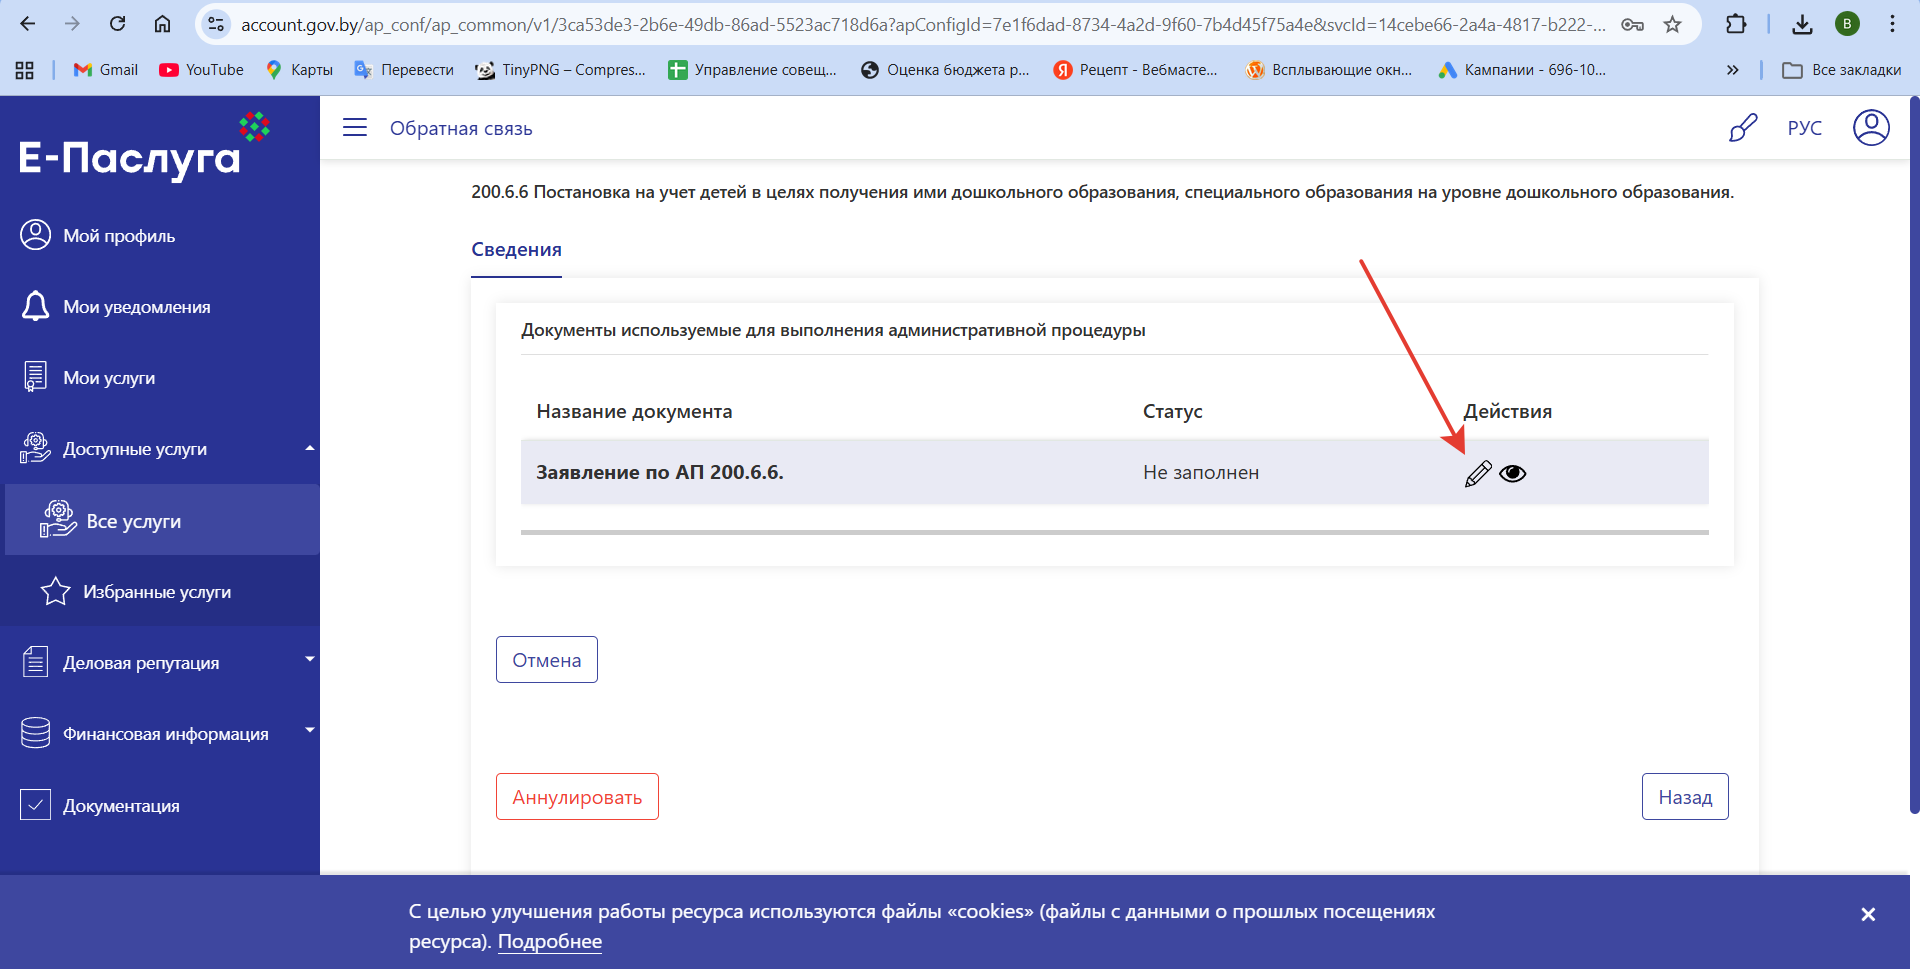The width and height of the screenshot is (1920, 969).
Task: Open browser downloads icon
Action: click(1802, 24)
